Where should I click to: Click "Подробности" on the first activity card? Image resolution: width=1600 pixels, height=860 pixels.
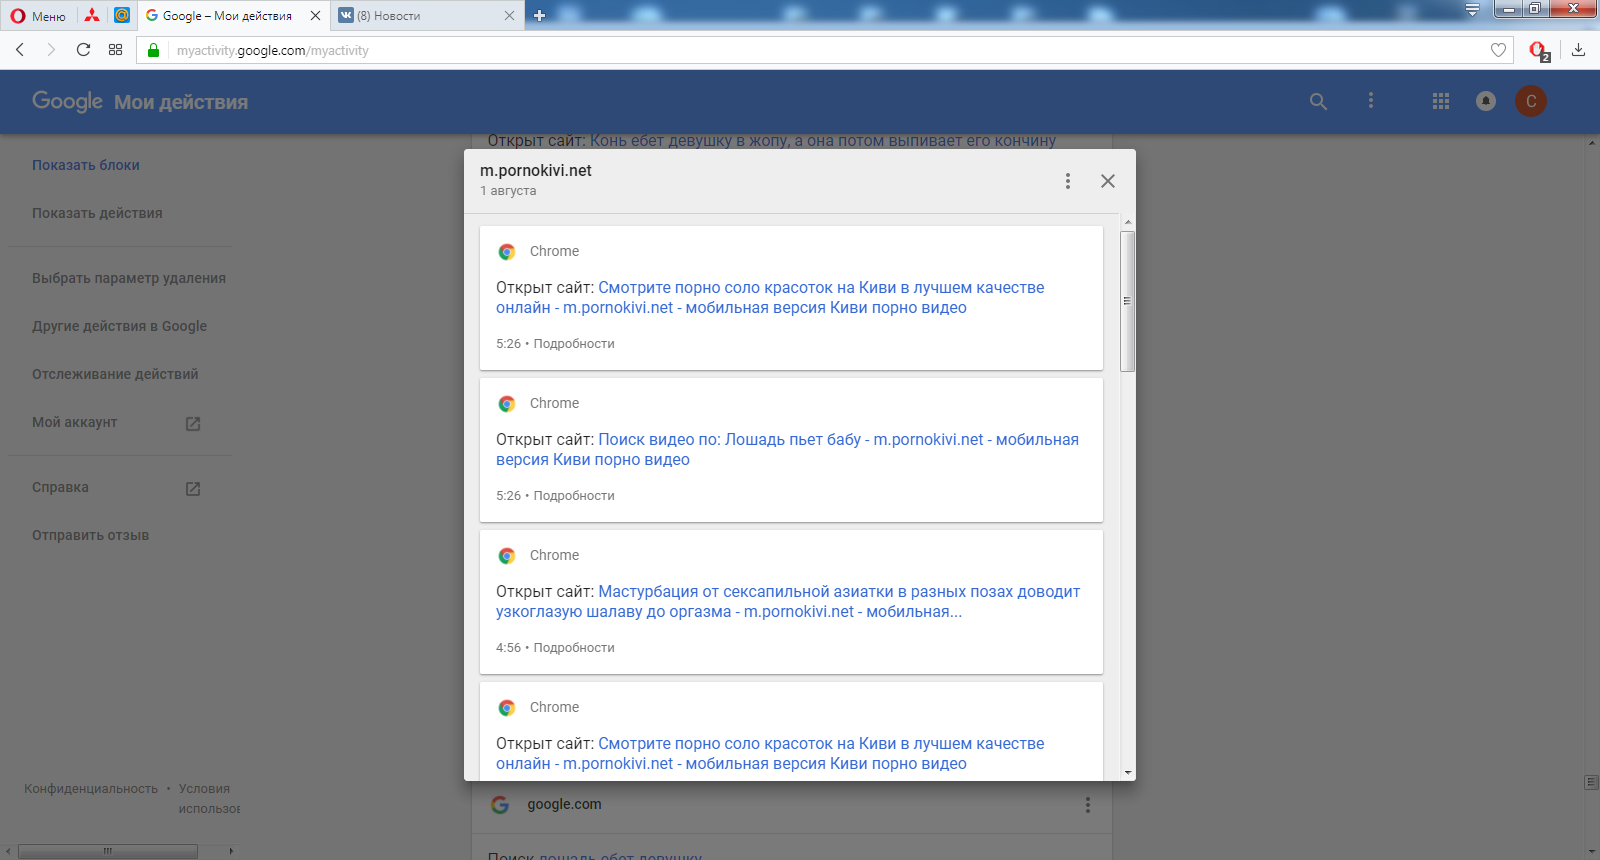point(574,344)
